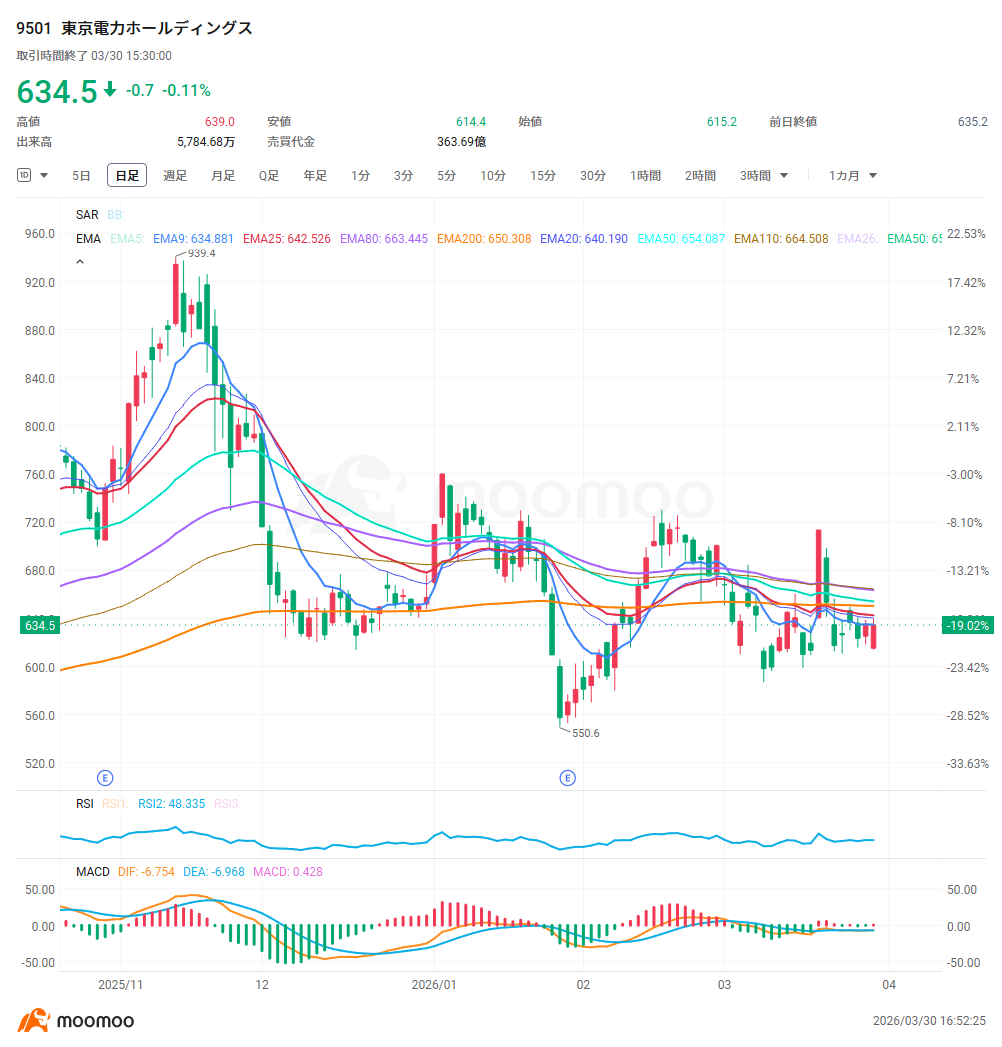Toggle the dimmed RSI1 line label
The image size is (1002, 1047).
[x=115, y=804]
